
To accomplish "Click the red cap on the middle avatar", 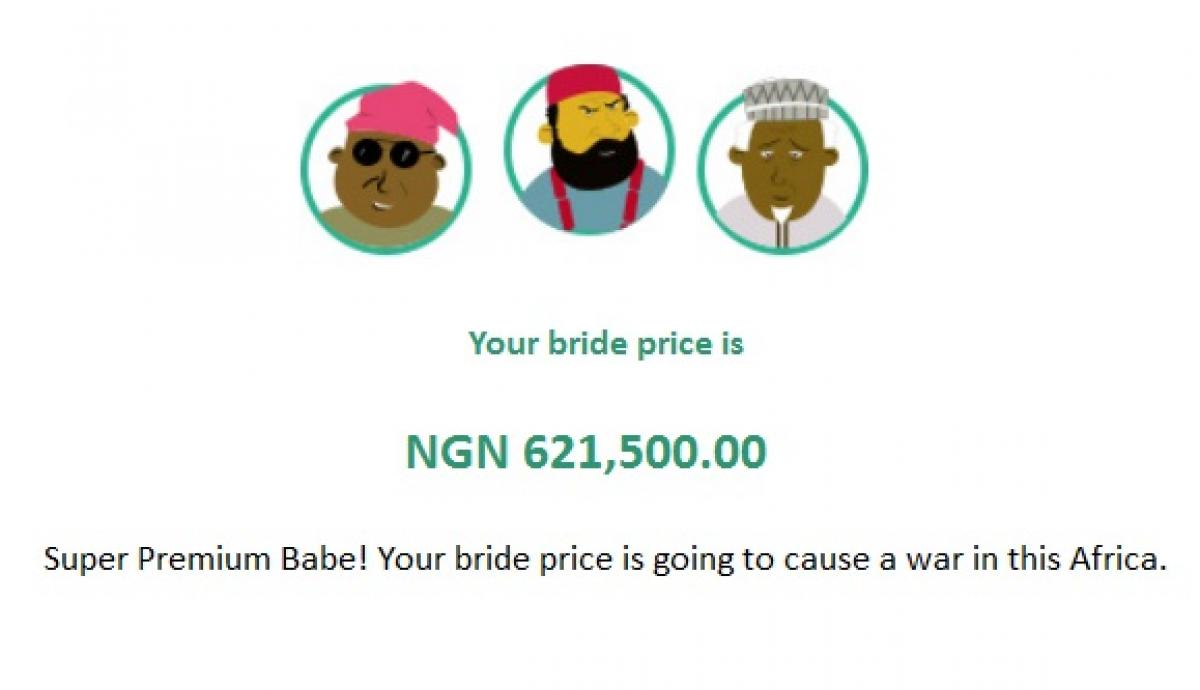I will [x=587, y=87].
